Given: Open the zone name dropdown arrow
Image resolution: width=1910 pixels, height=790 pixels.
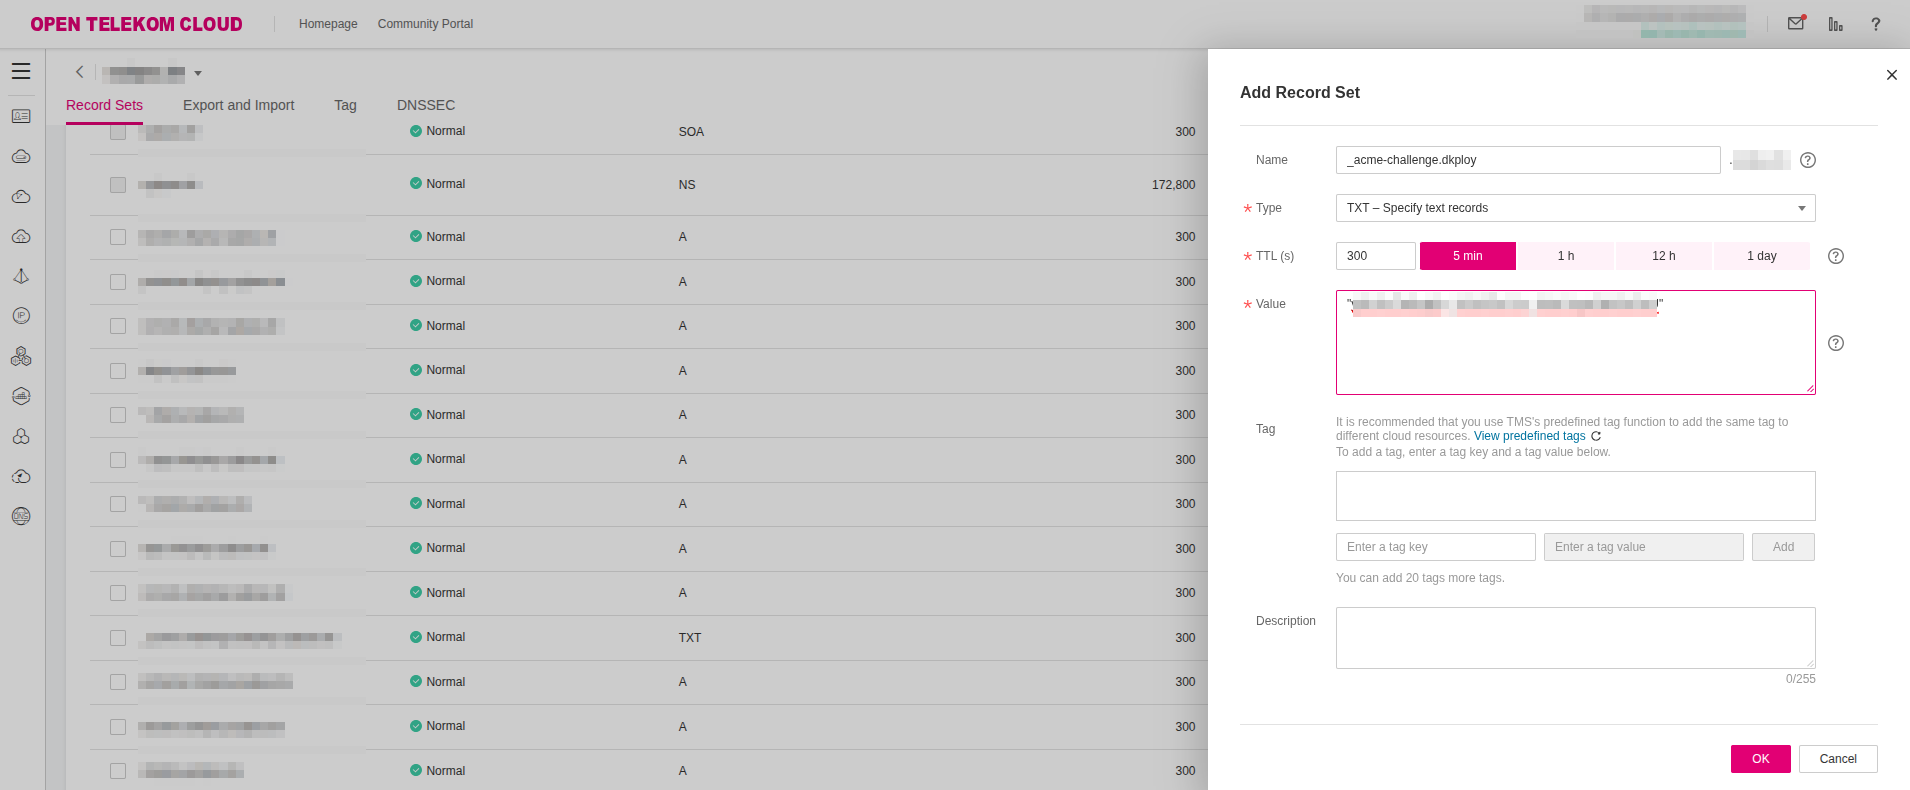Looking at the screenshot, I should [198, 73].
